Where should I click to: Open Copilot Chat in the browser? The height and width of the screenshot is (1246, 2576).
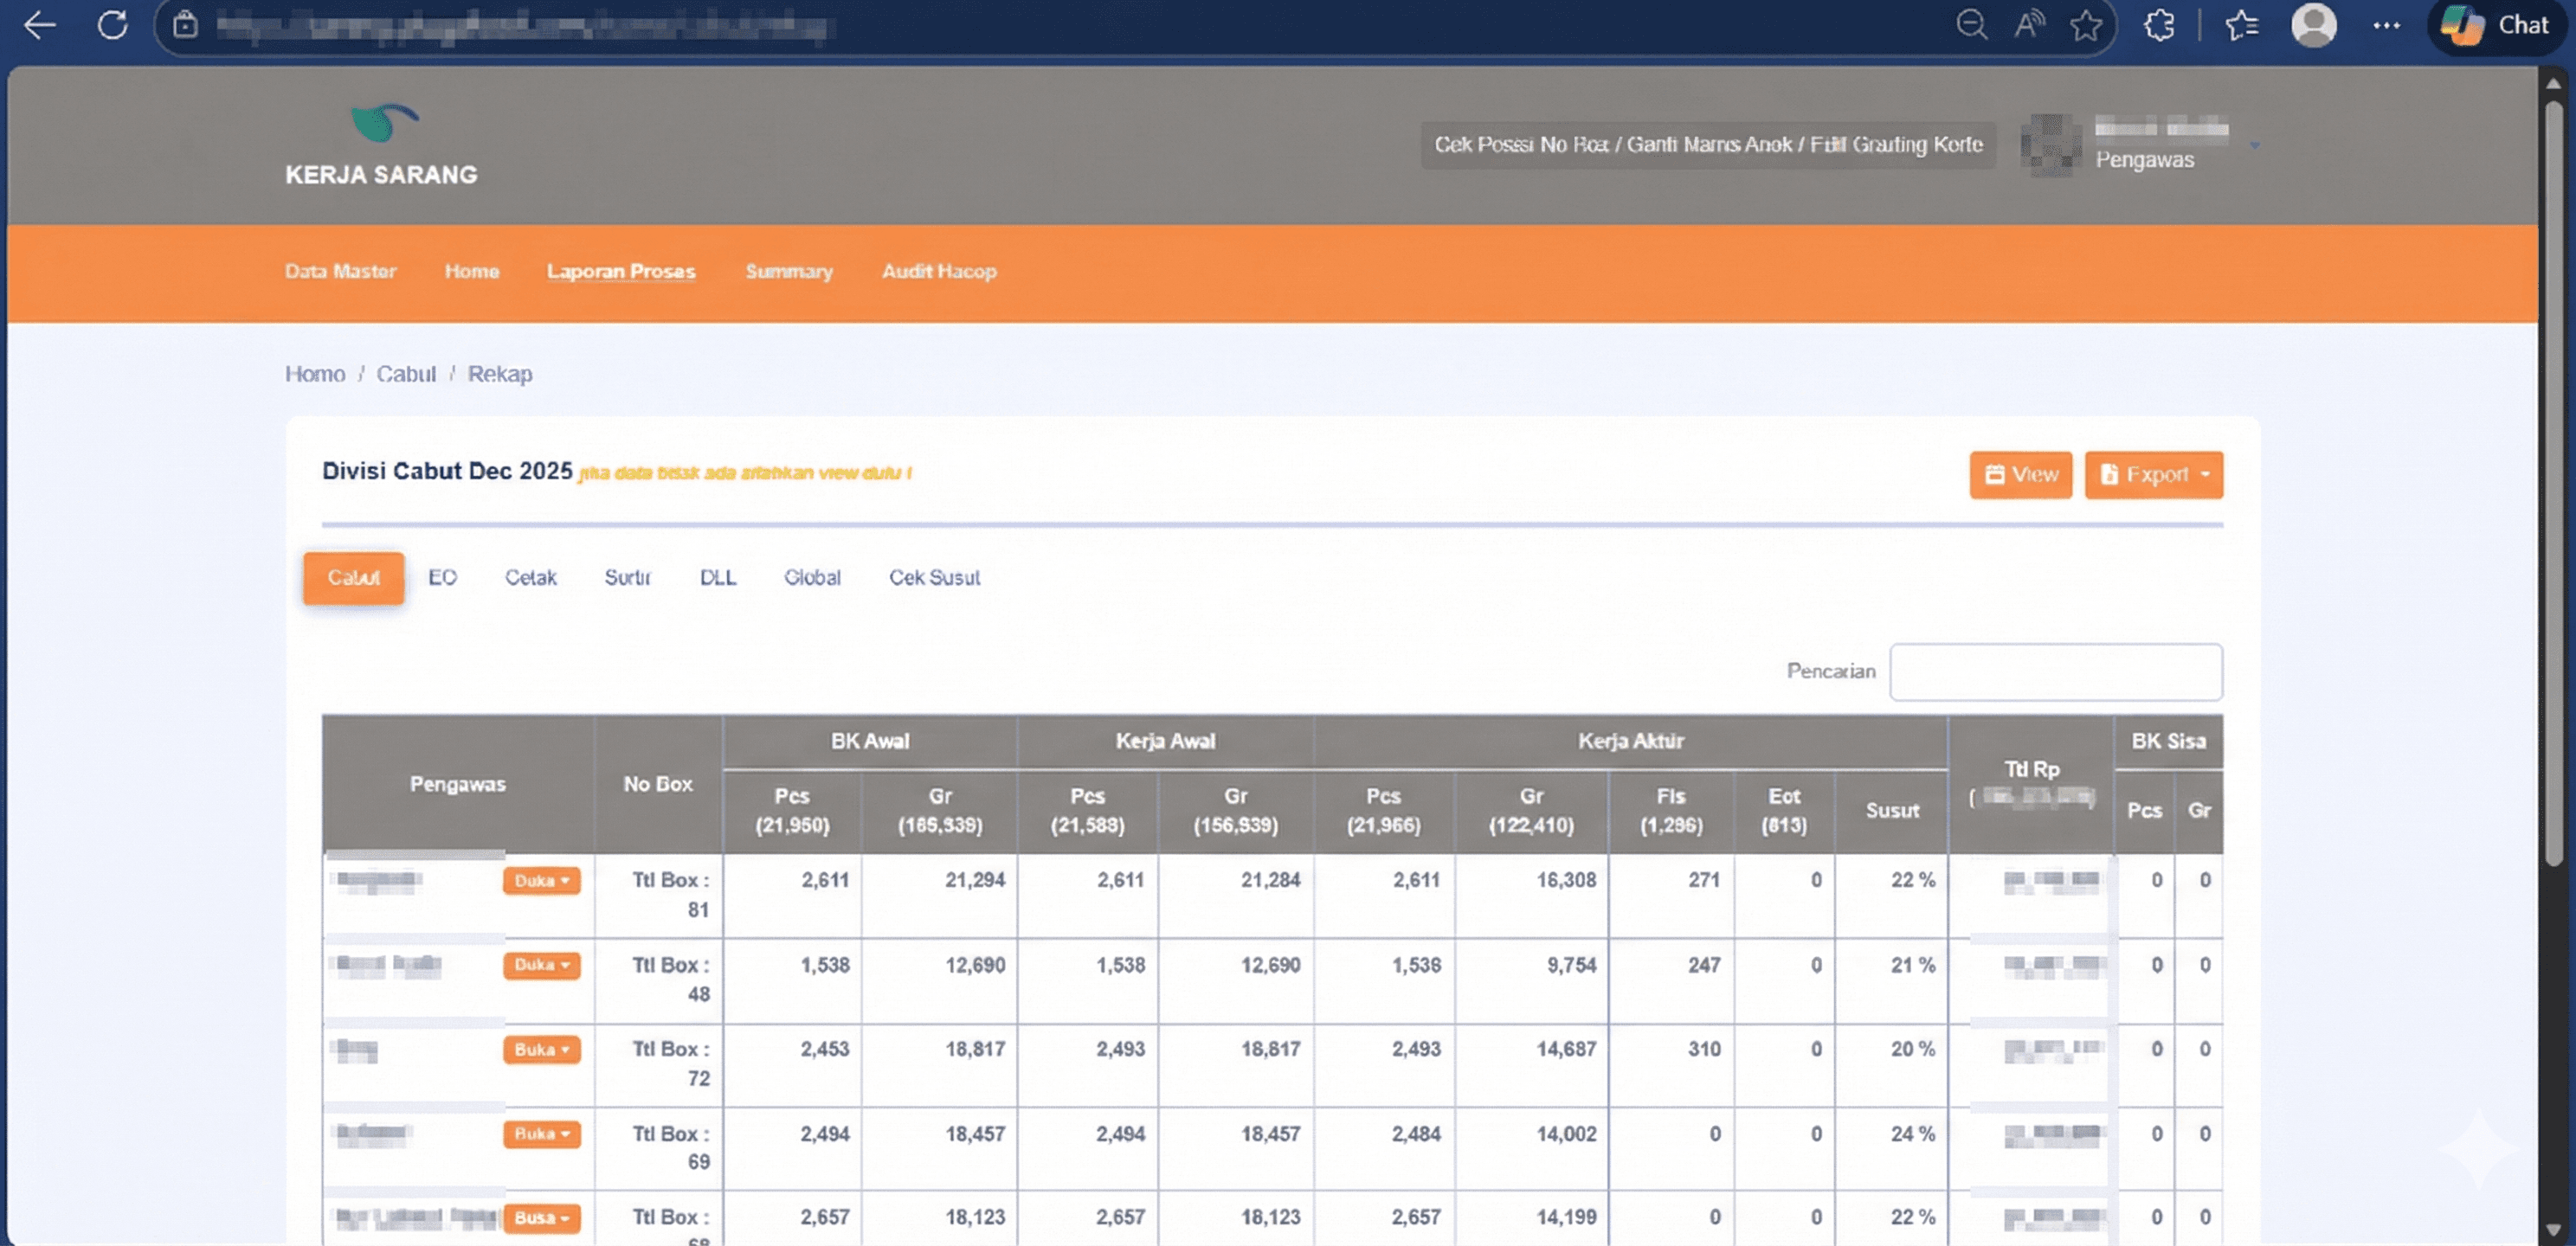[2494, 25]
